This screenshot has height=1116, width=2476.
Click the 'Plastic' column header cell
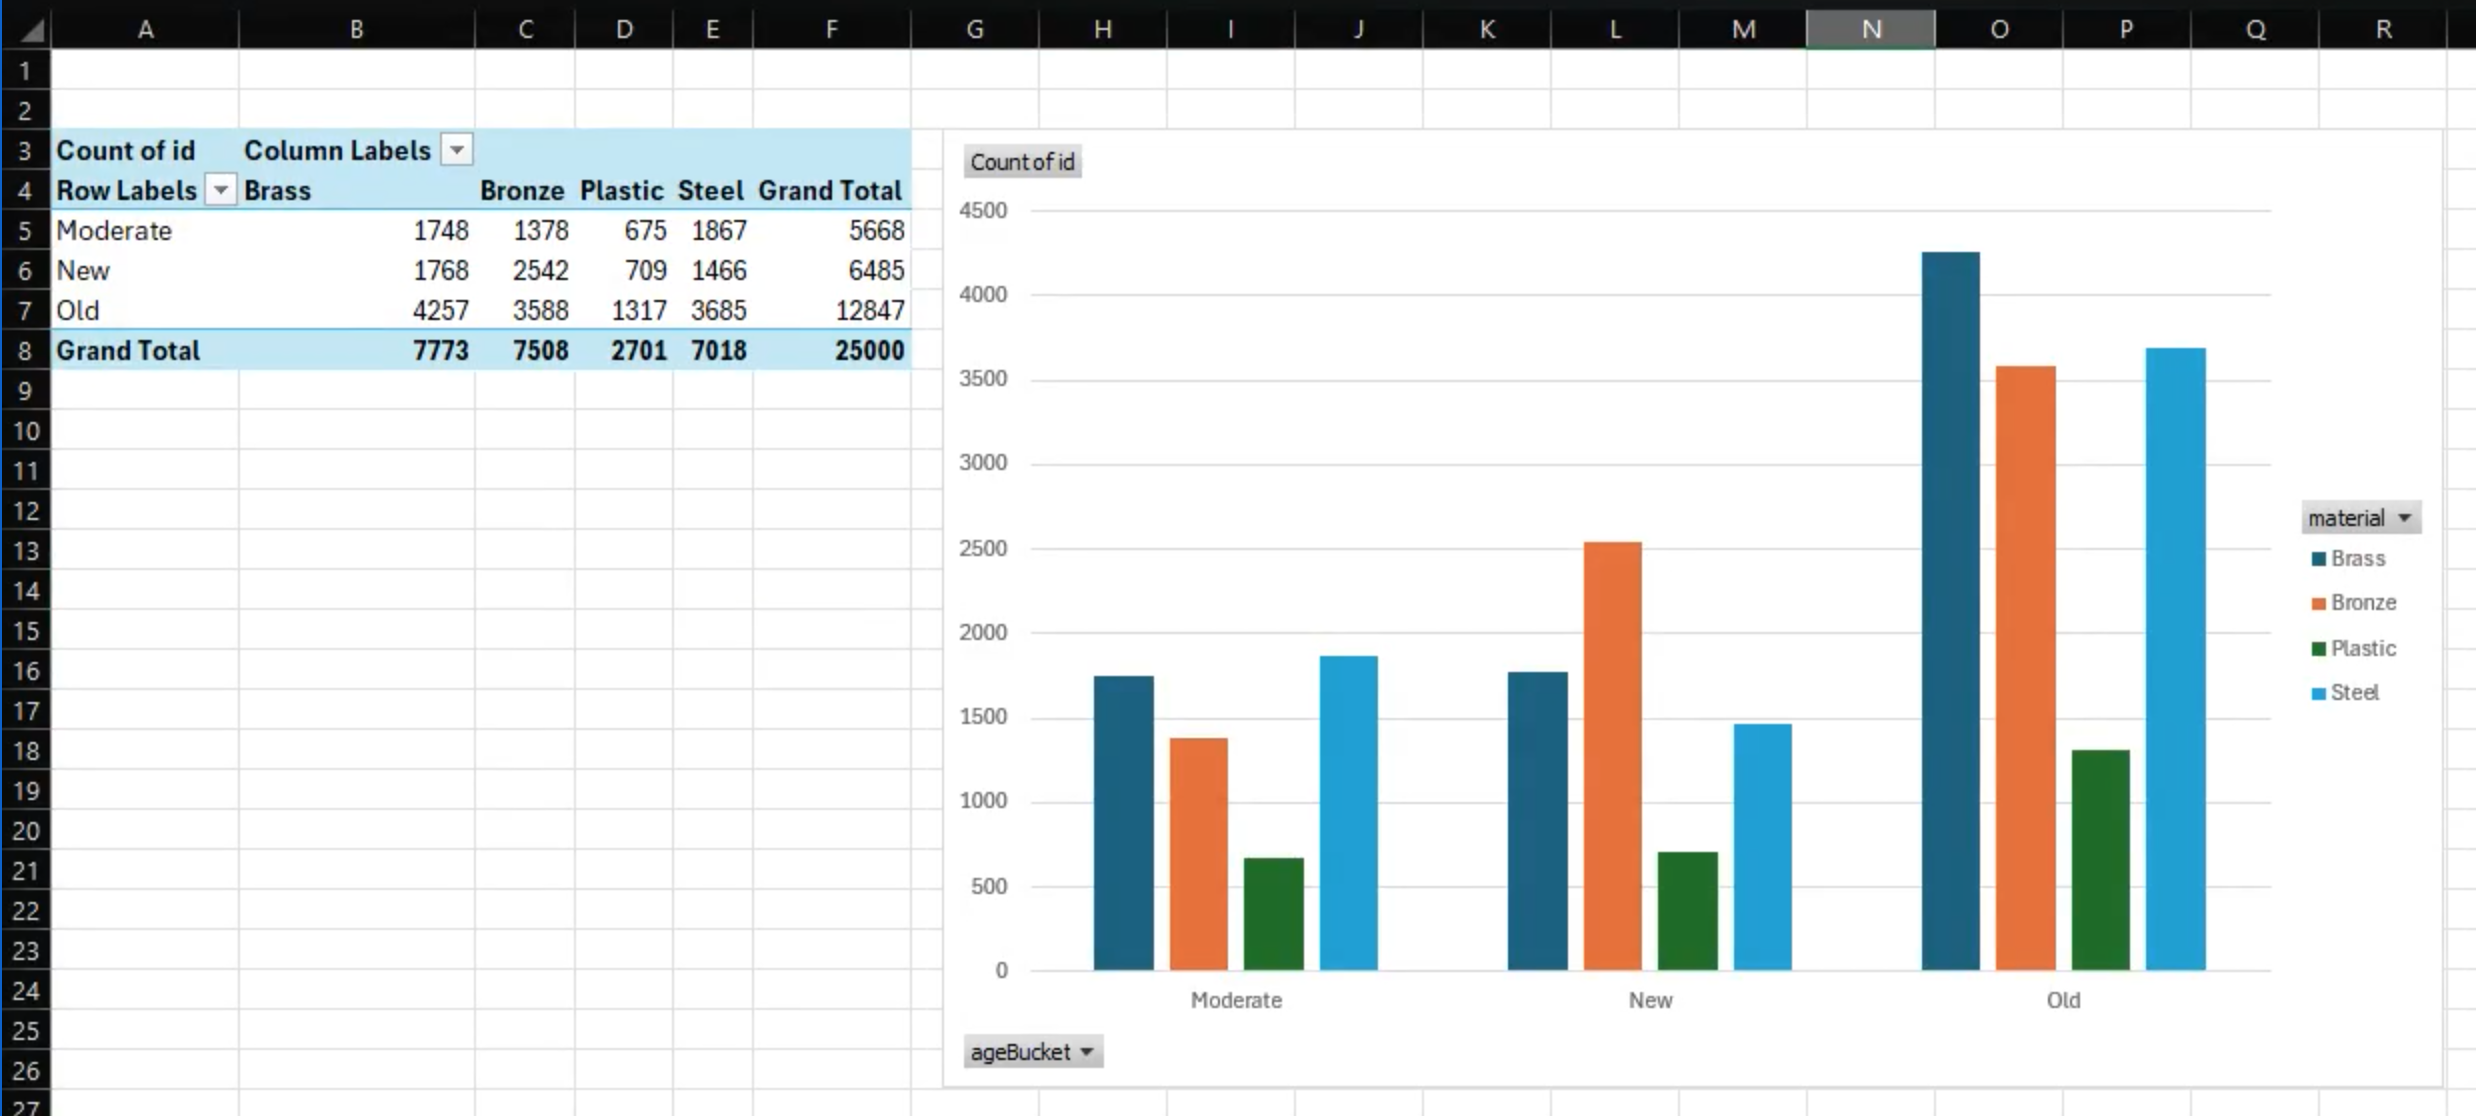(624, 190)
